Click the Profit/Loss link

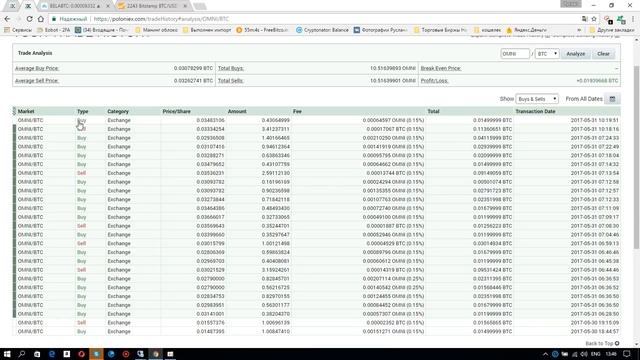pyautogui.click(x=434, y=80)
